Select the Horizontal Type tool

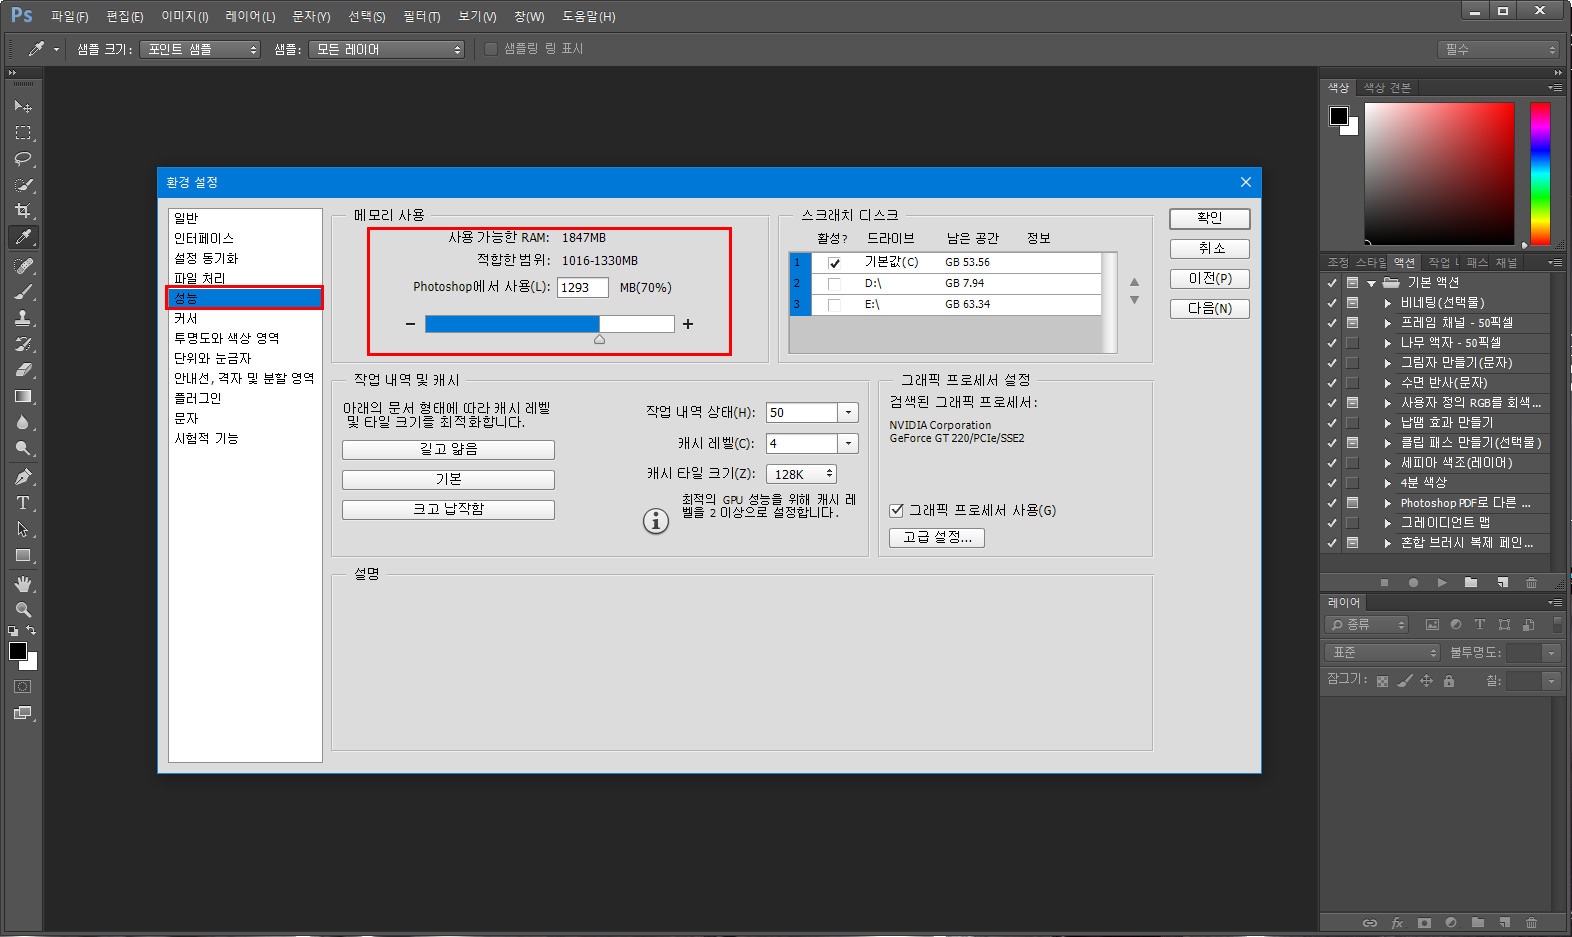23,503
